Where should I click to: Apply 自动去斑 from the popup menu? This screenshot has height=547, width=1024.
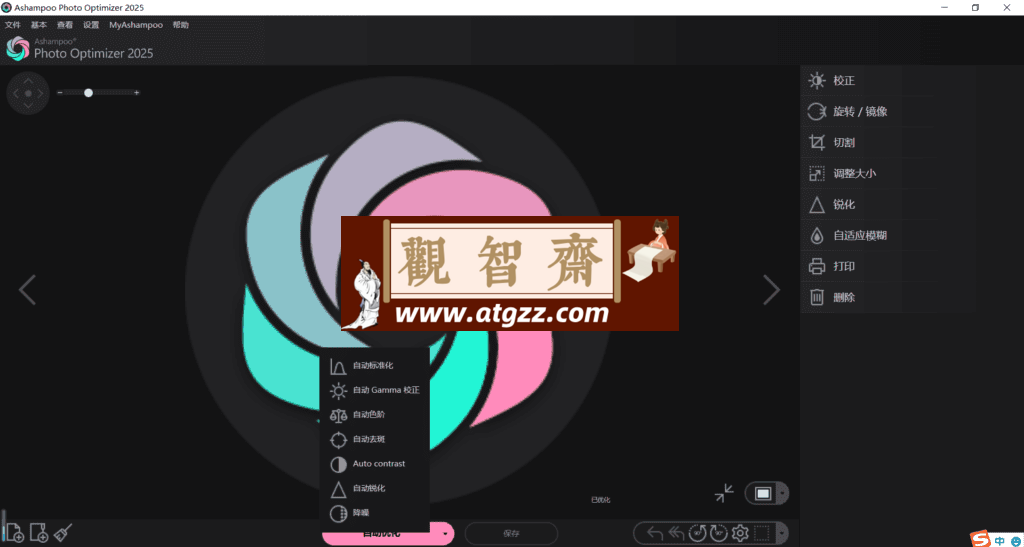(x=374, y=439)
